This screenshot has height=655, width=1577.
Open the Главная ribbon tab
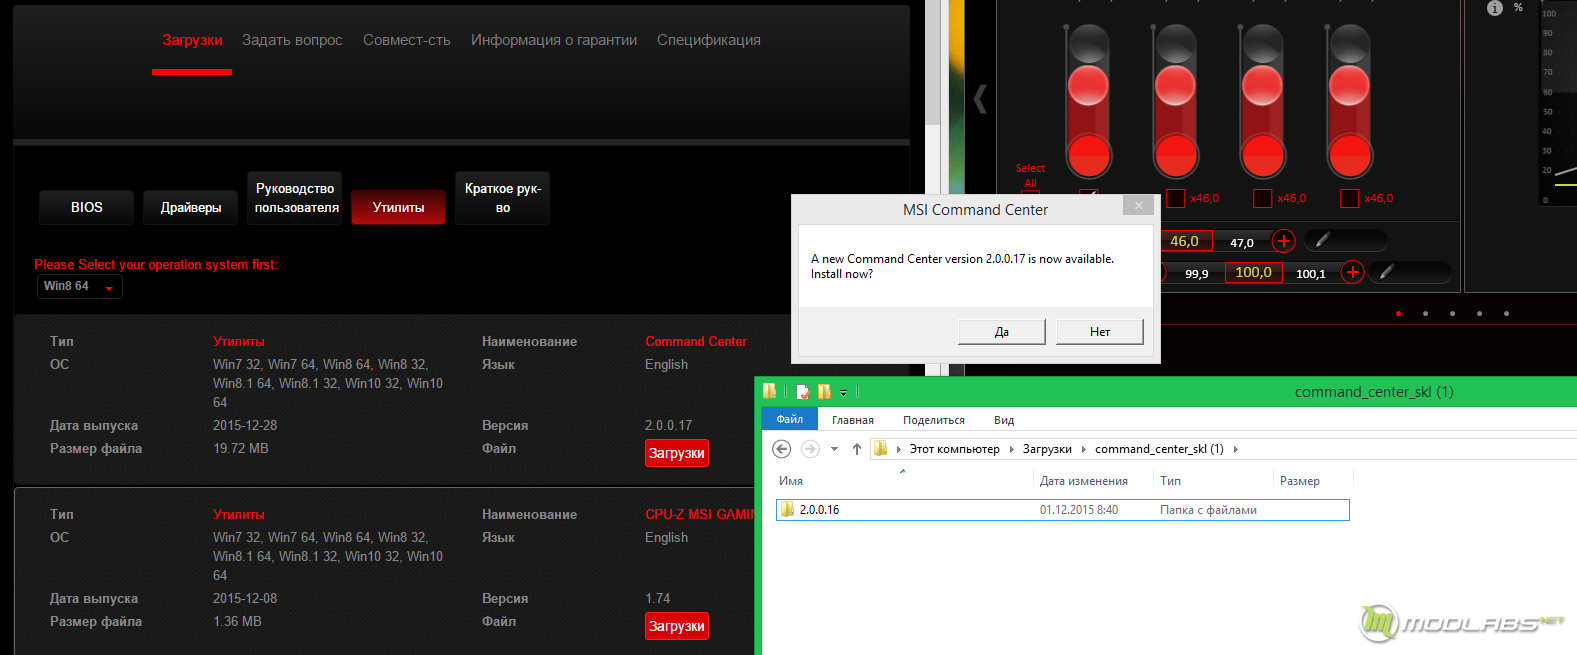[853, 420]
